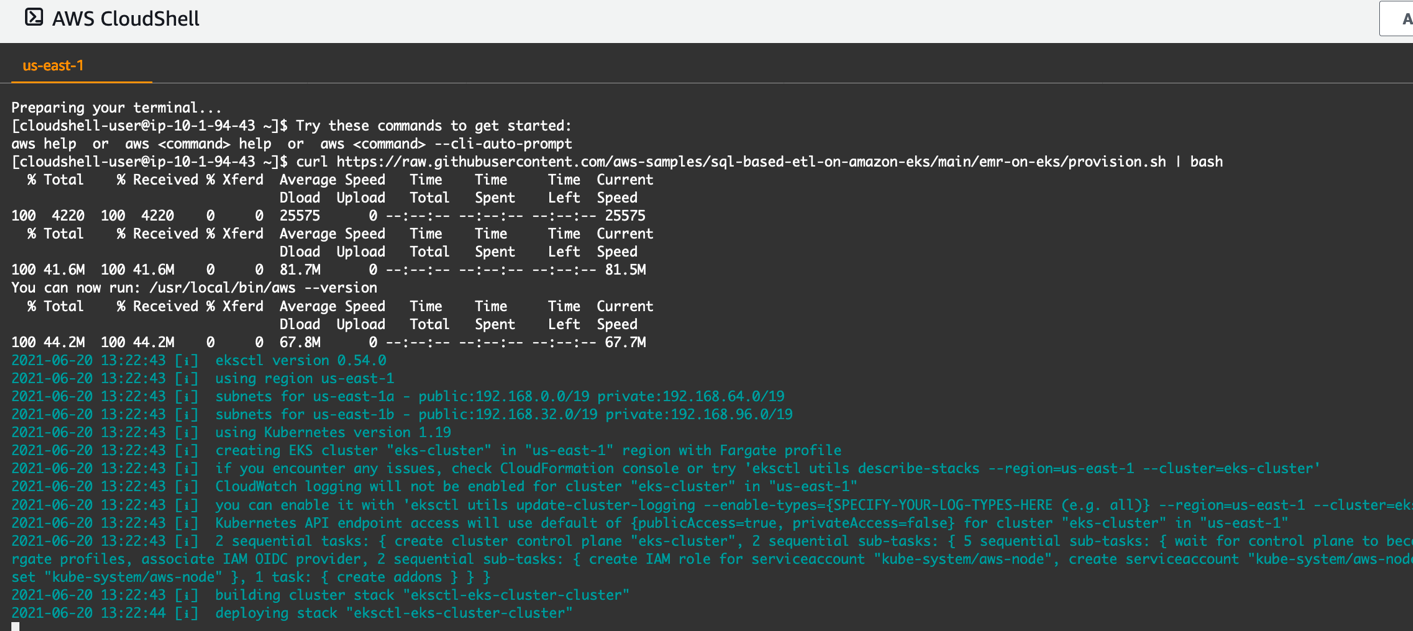Click 'CloudWatch logging will not be enabled' line

click(434, 486)
